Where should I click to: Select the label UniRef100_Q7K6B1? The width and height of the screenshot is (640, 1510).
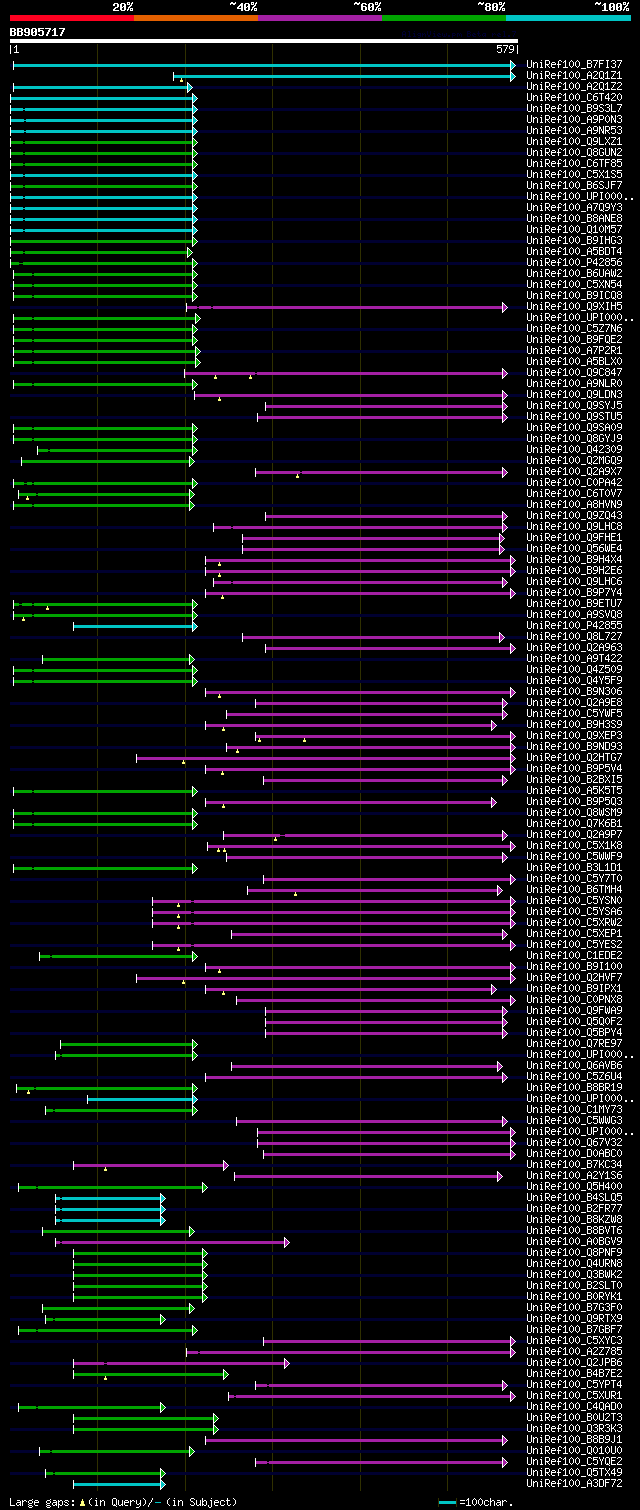point(574,823)
